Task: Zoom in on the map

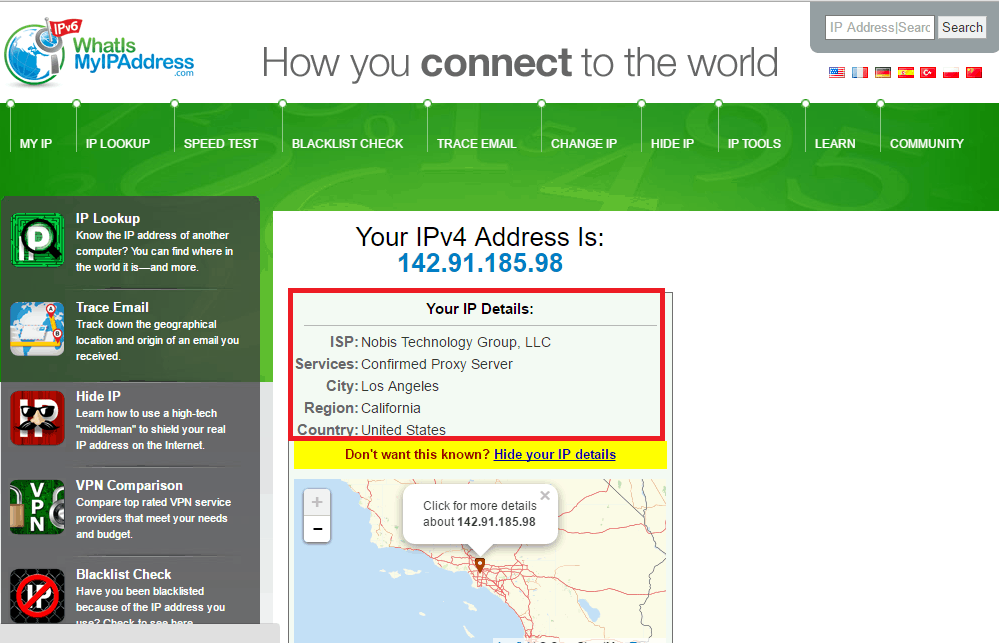Action: tap(317, 502)
